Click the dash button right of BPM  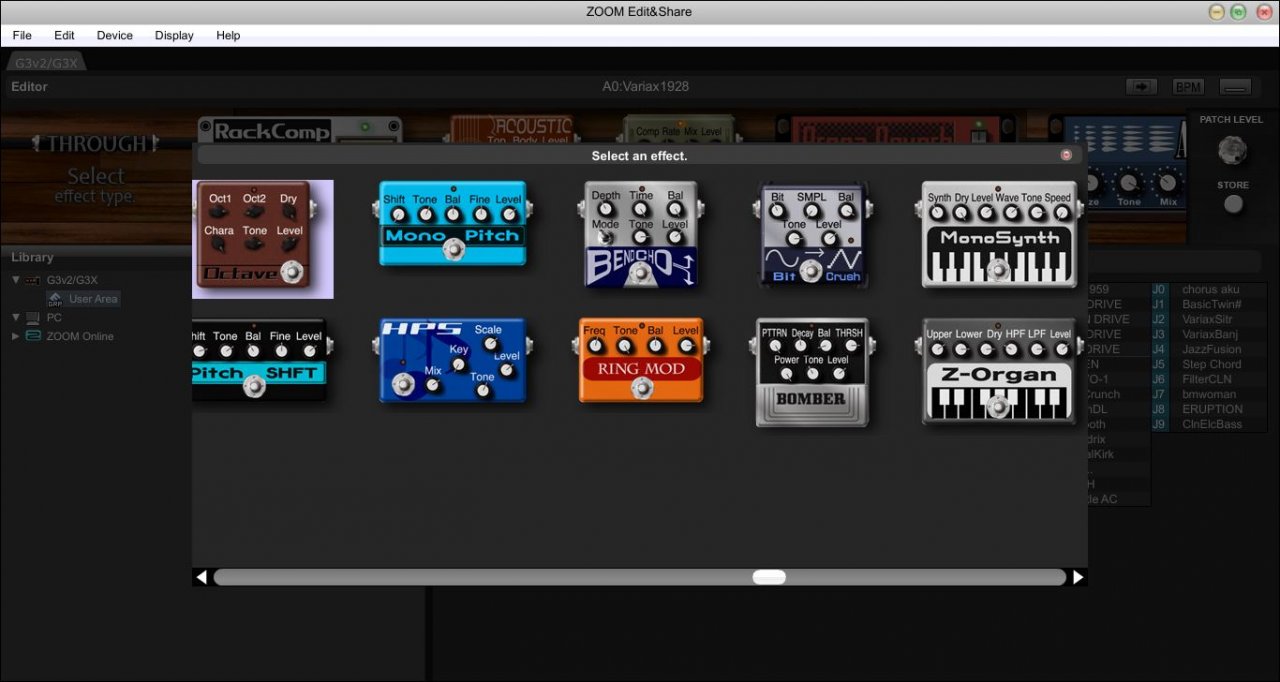pyautogui.click(x=1236, y=87)
